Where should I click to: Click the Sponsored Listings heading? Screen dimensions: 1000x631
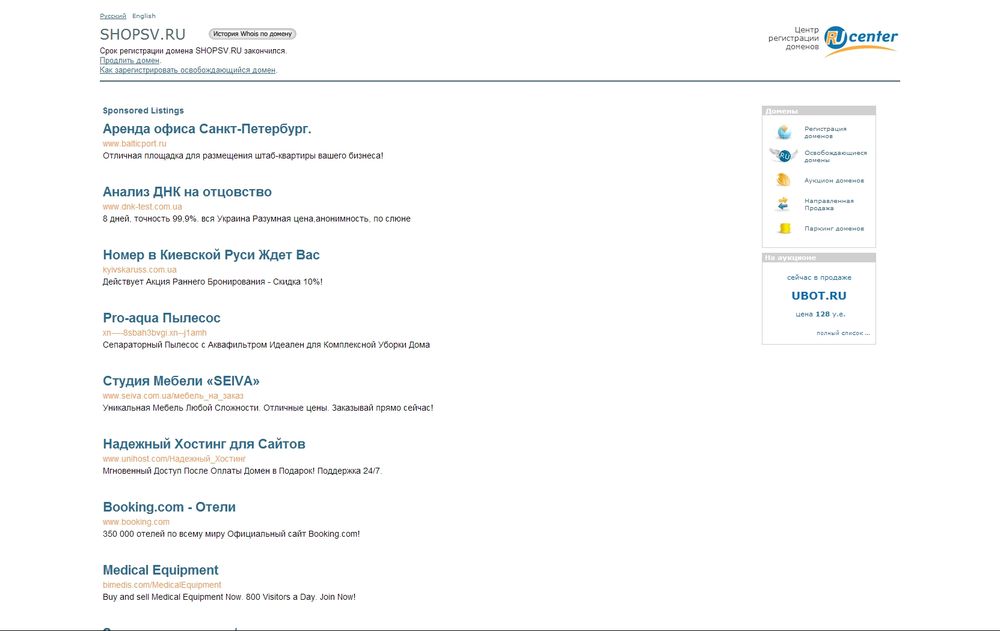pos(143,110)
